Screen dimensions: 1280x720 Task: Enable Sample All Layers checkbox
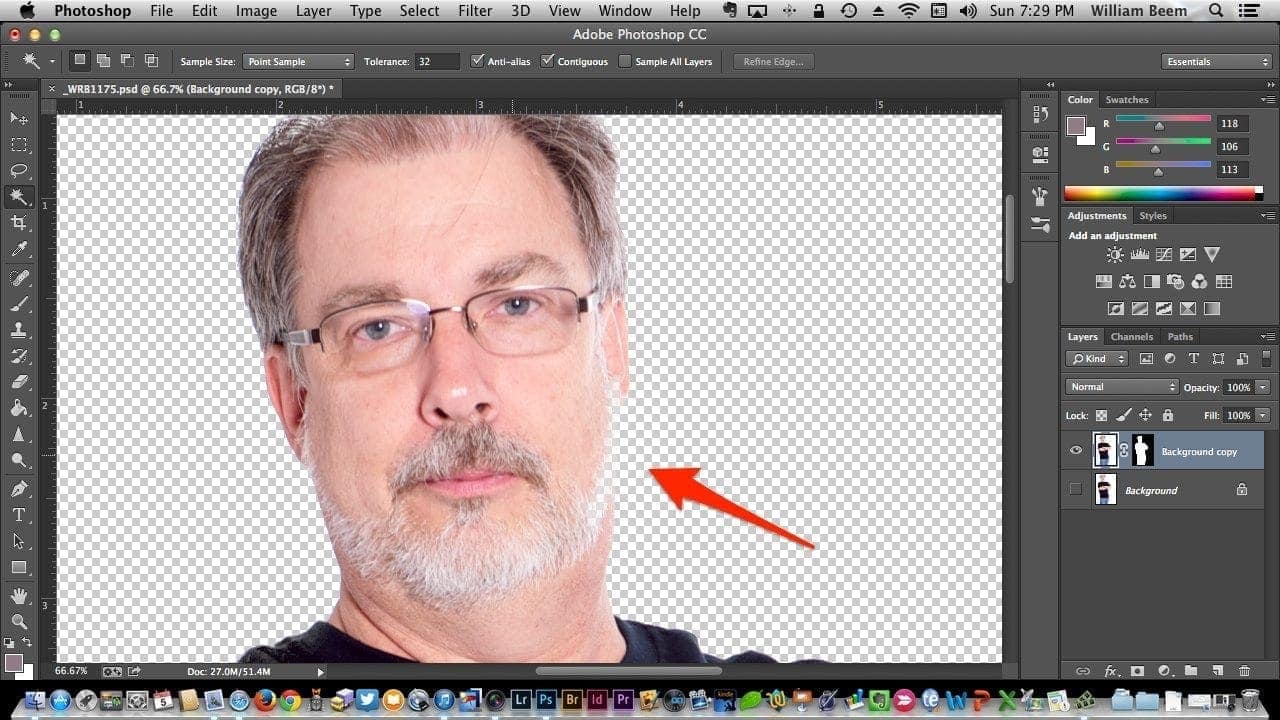click(x=625, y=61)
